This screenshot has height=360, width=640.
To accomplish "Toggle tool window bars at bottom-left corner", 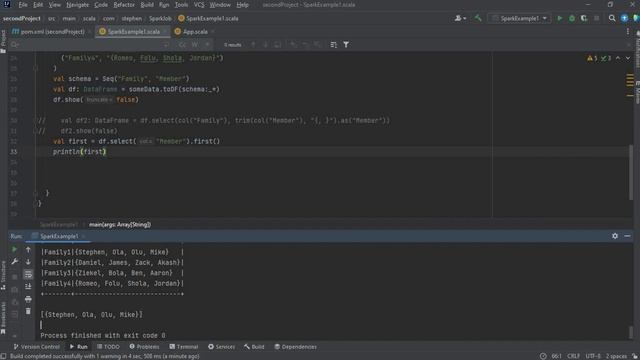I will 3,356.
